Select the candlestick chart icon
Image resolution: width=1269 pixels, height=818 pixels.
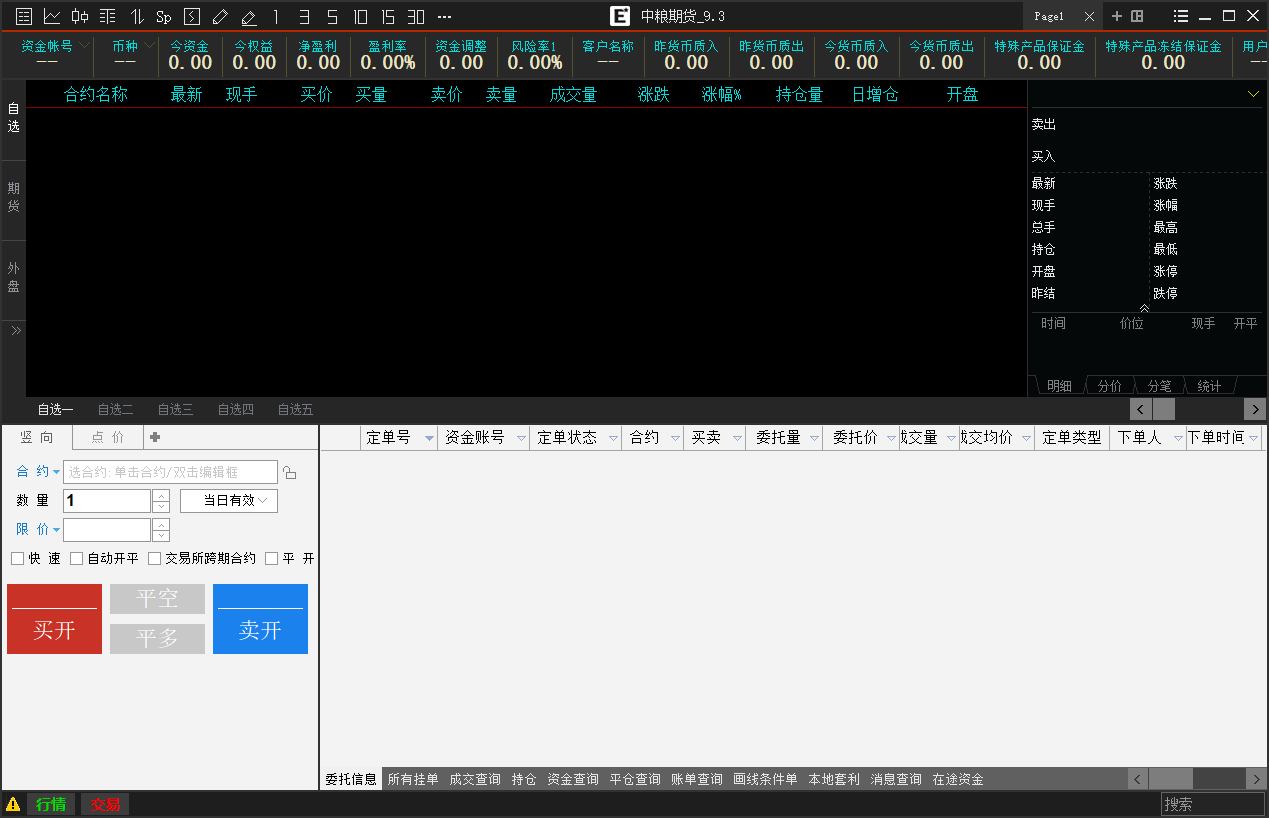tap(80, 16)
